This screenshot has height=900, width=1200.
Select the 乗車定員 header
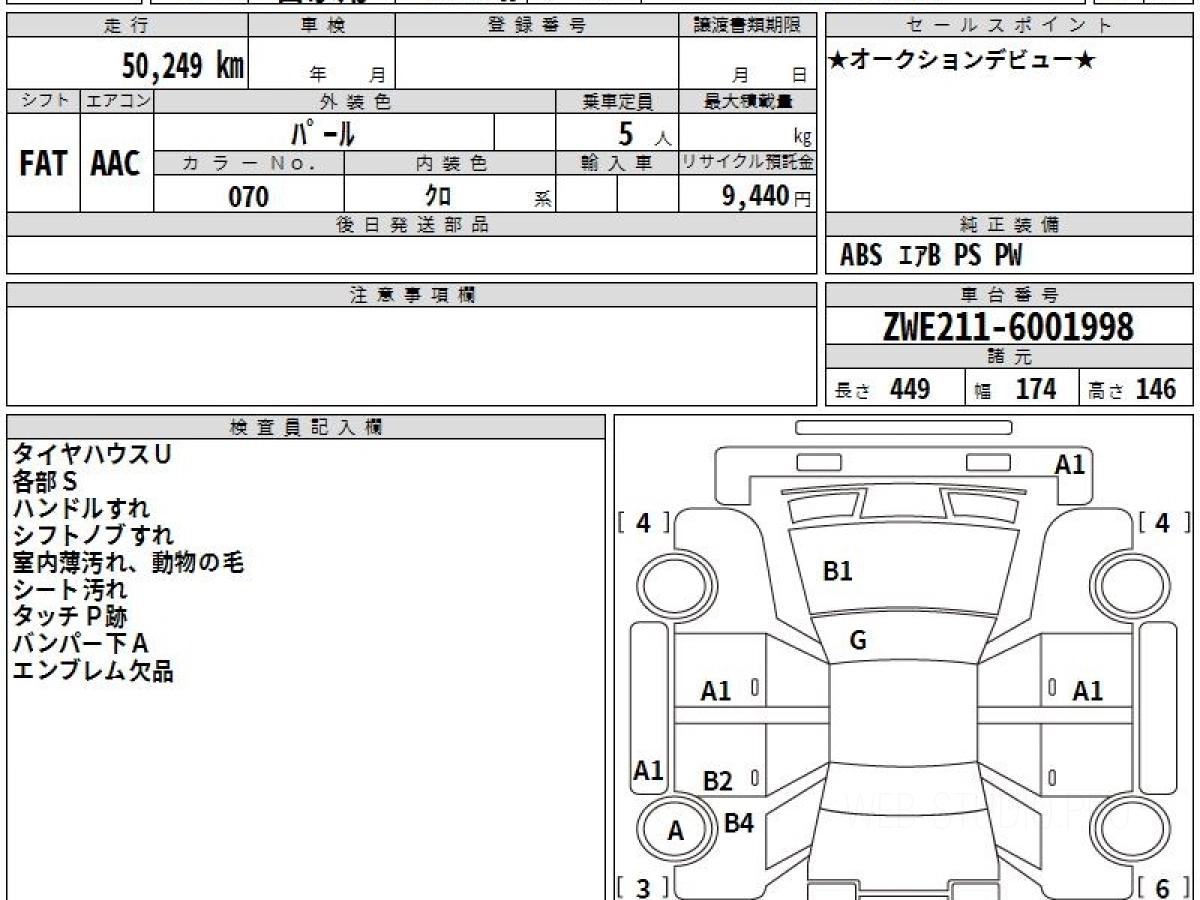tap(617, 101)
